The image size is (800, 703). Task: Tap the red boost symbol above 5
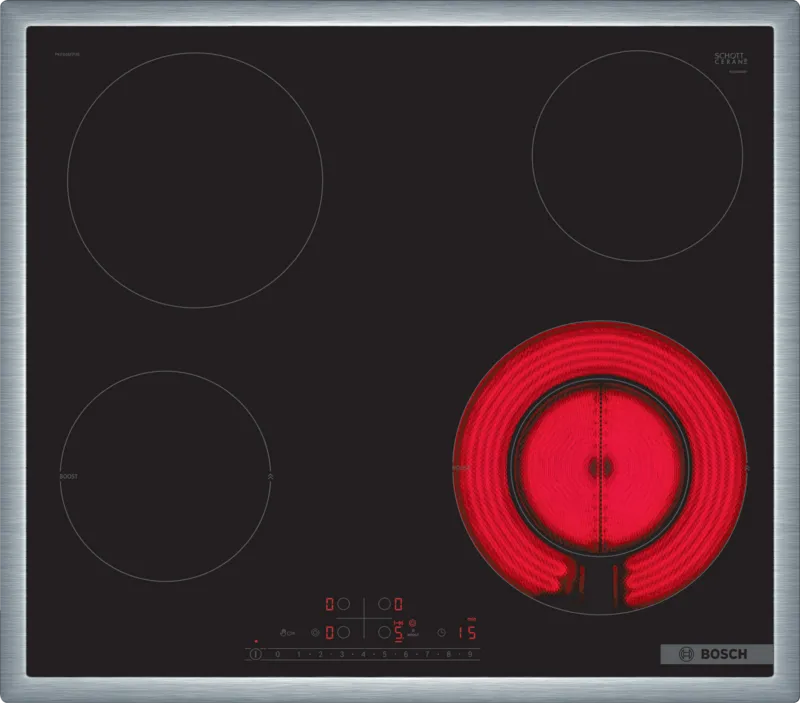[x=413, y=622]
